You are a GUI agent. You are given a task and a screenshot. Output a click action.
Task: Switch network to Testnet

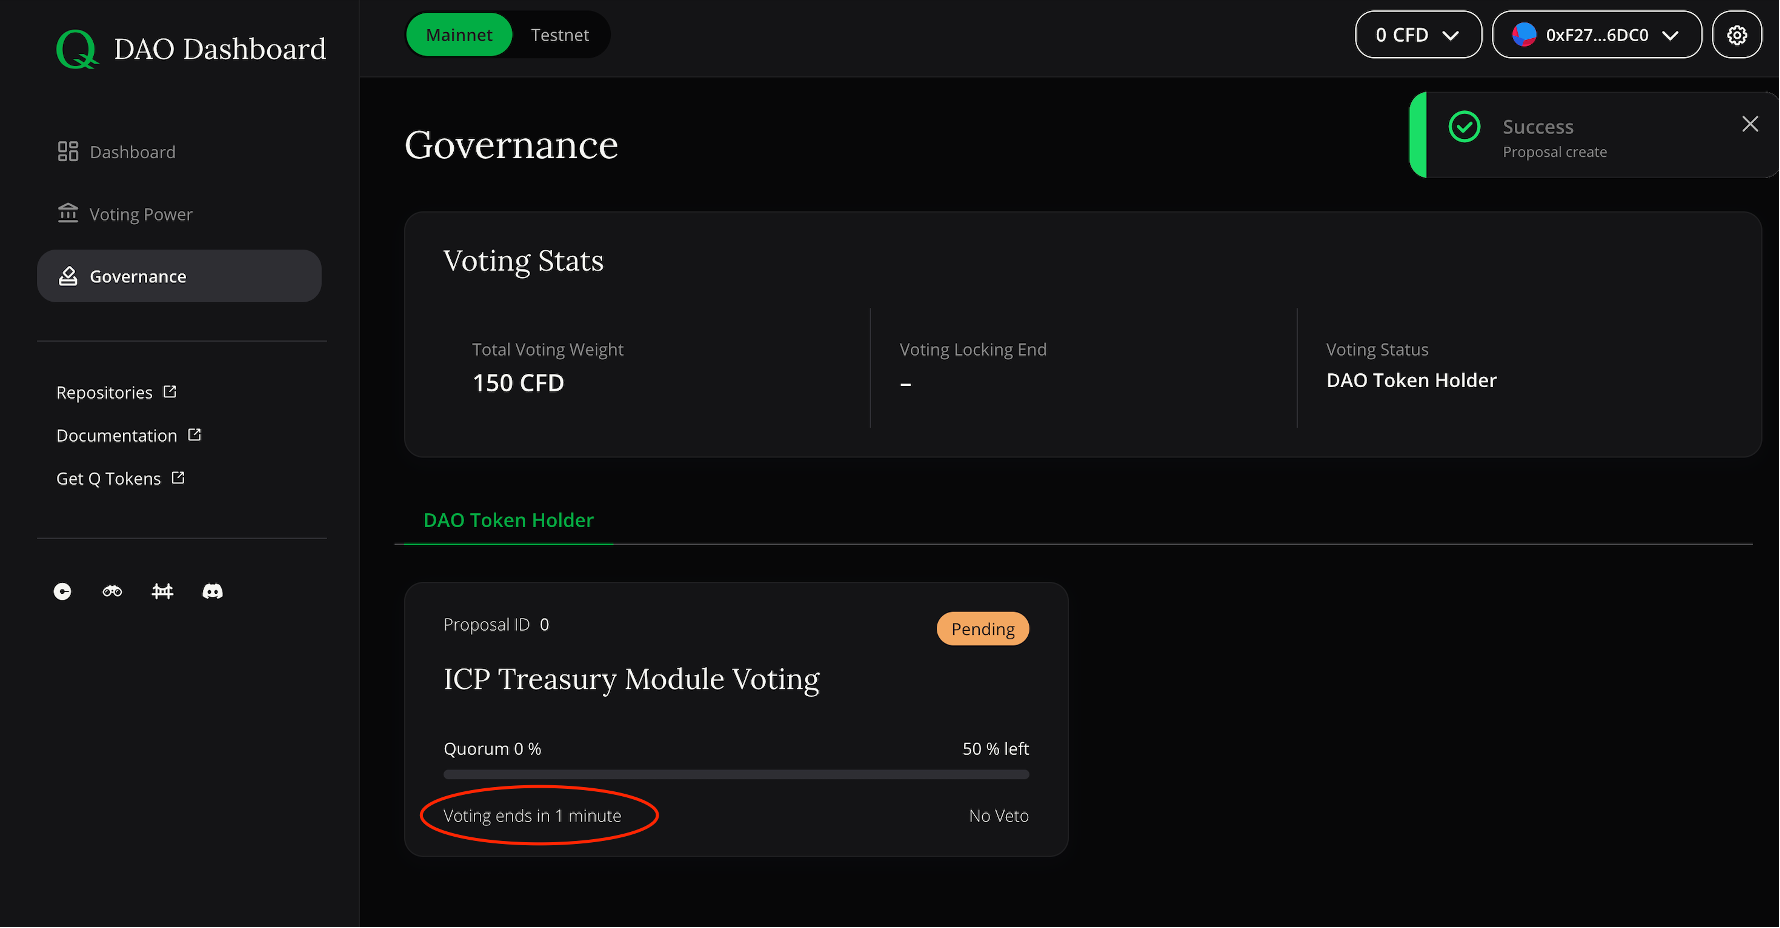pos(560,35)
